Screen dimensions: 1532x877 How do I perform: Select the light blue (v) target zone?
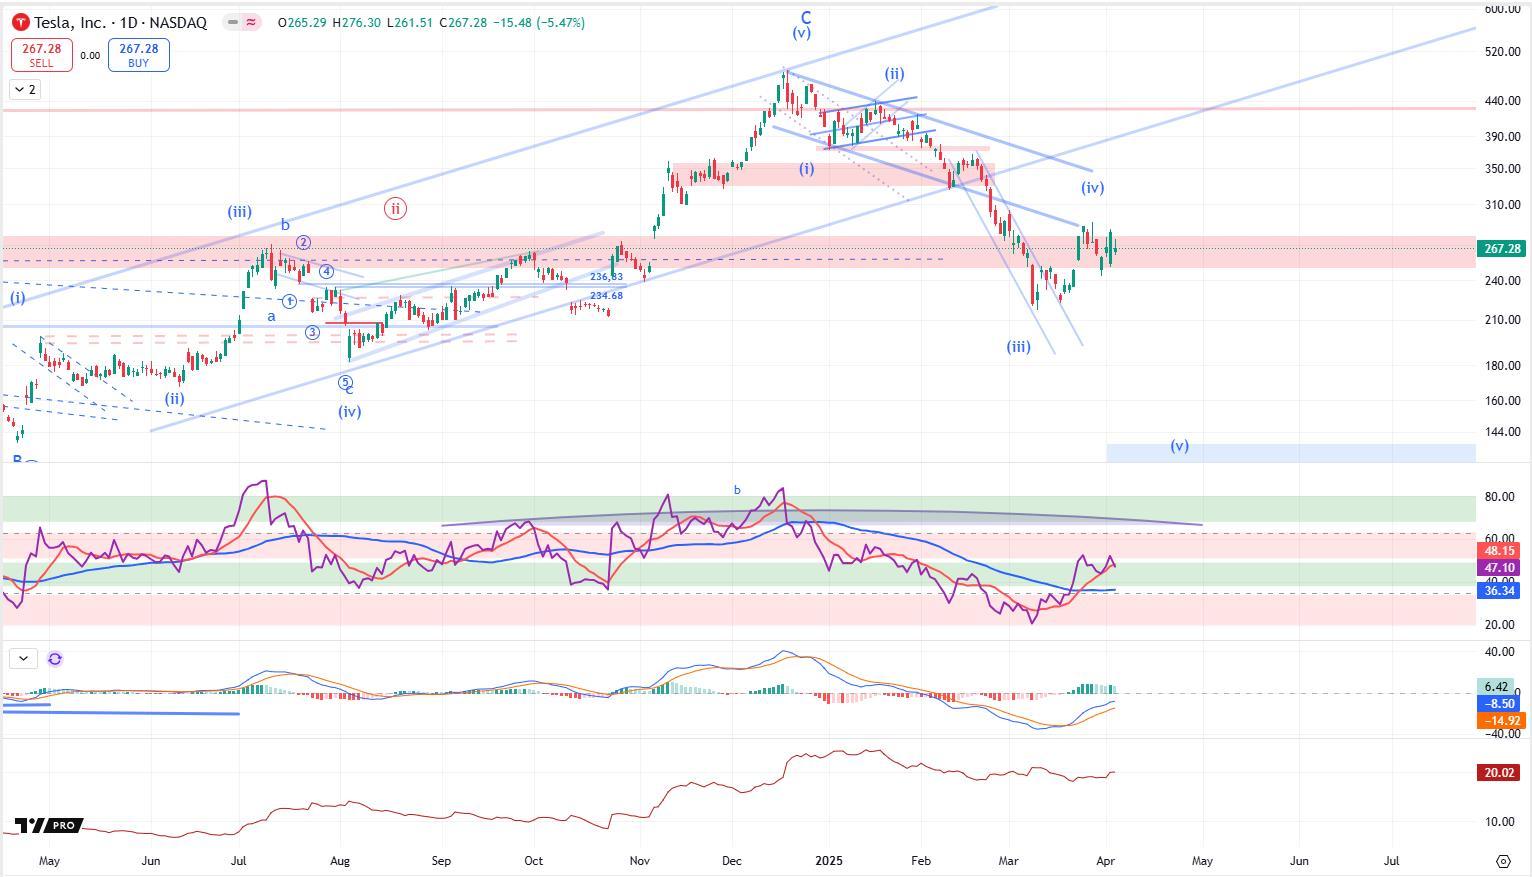1291,453
